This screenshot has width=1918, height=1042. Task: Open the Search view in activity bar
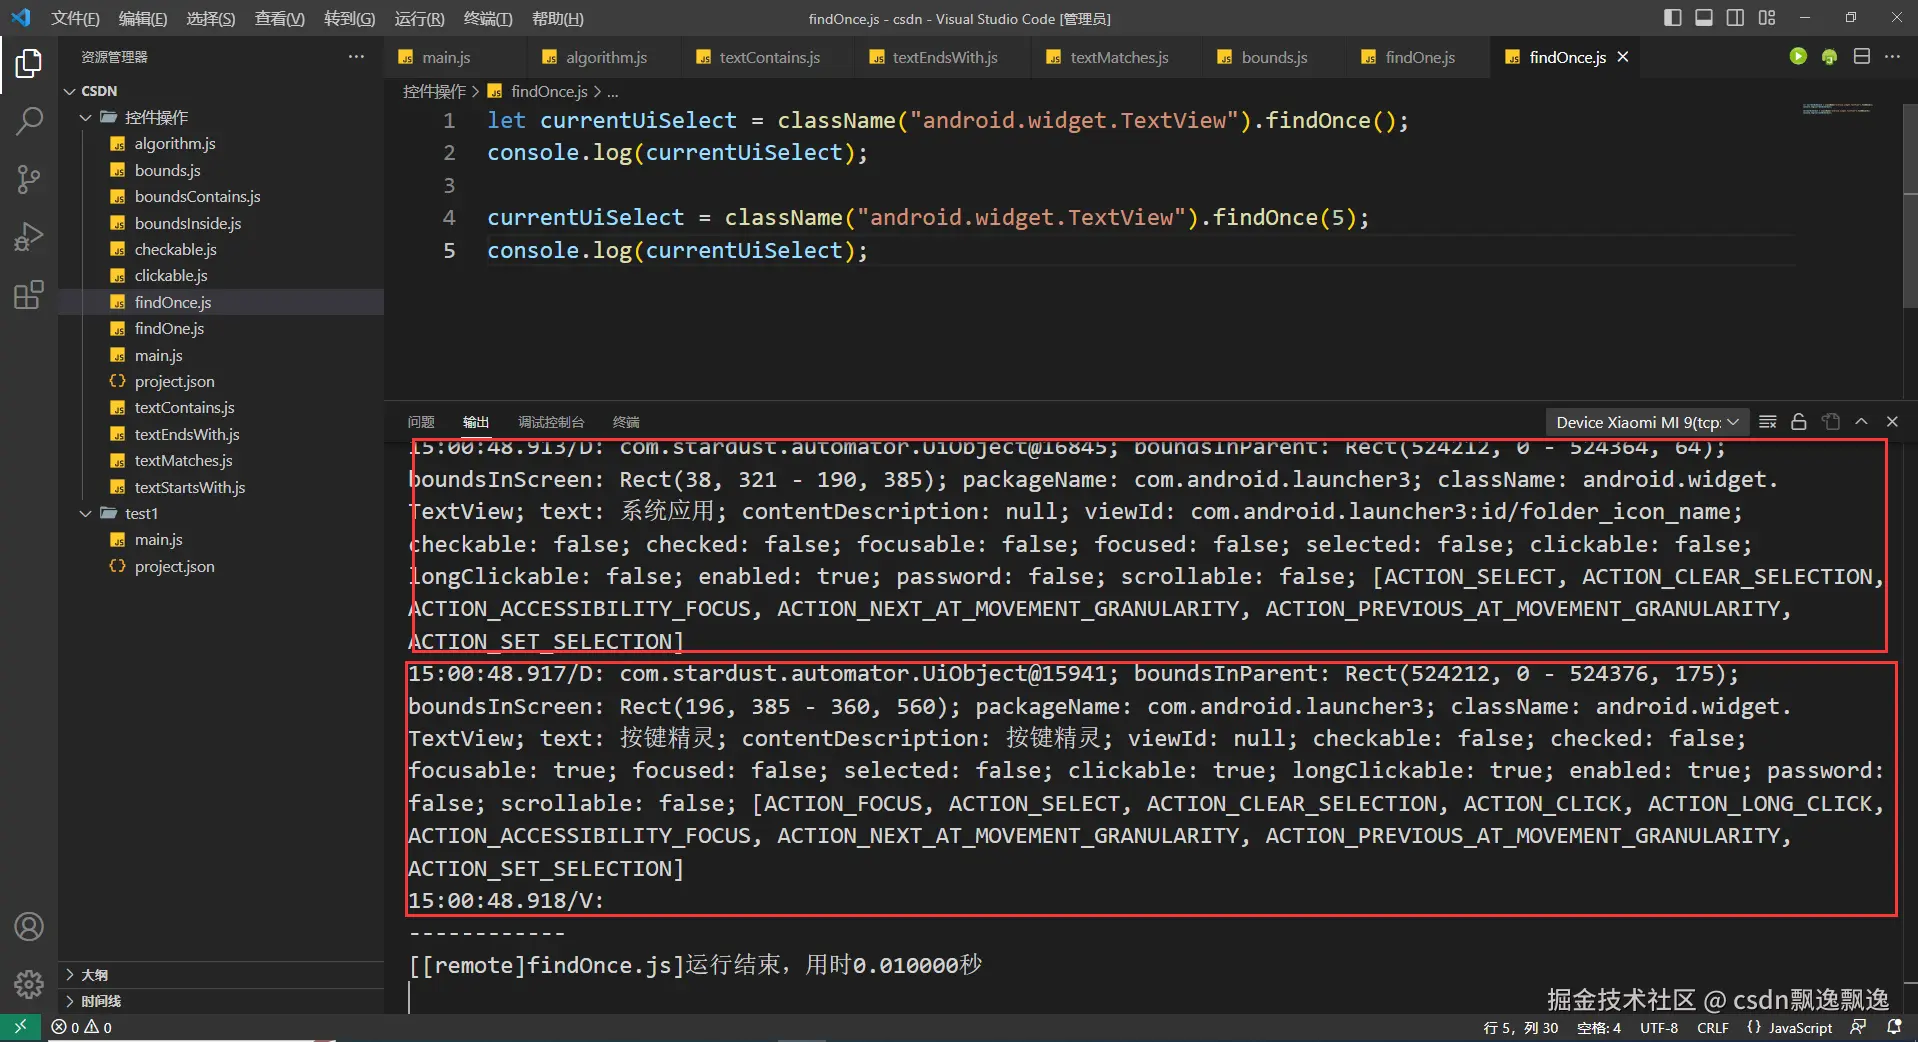(x=29, y=121)
